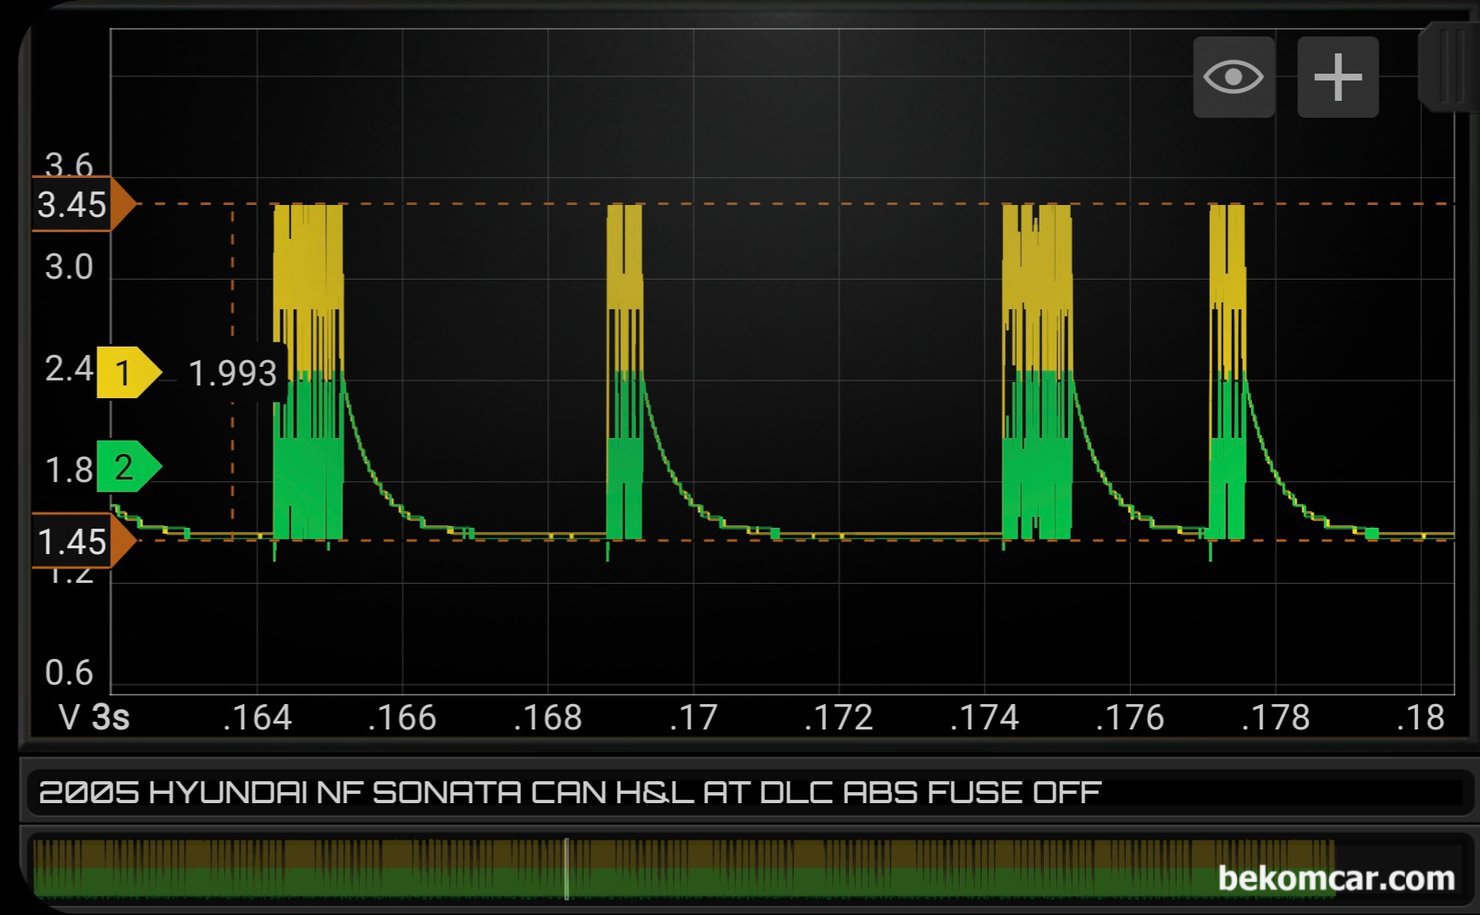Screen dimensions: 1480x915
Task: Click the .172 time axis label
Action: (839, 718)
